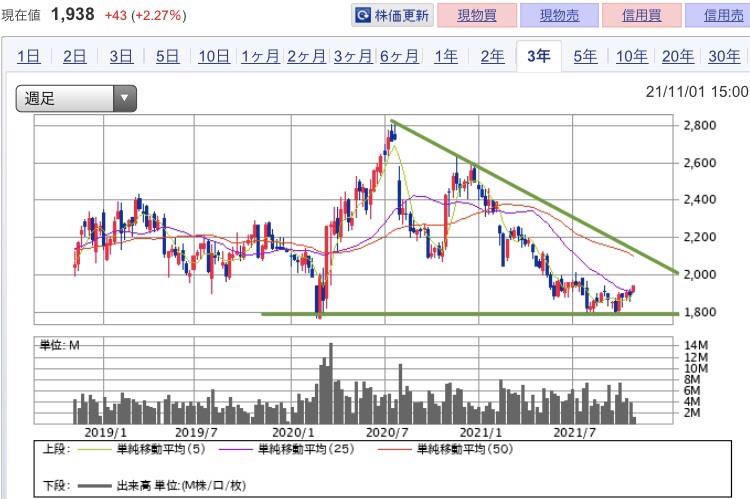Image resolution: width=750 pixels, height=499 pixels.
Task: Click the 2020/7 date axis label
Action: (x=387, y=433)
